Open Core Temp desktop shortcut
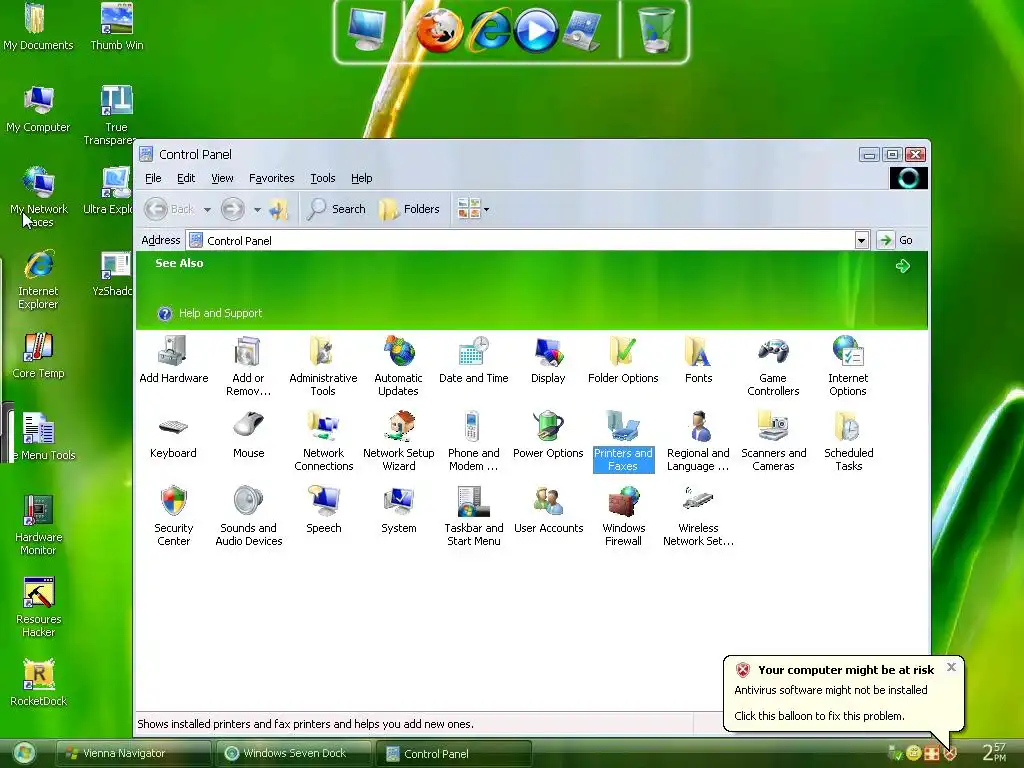 pyautogui.click(x=38, y=356)
